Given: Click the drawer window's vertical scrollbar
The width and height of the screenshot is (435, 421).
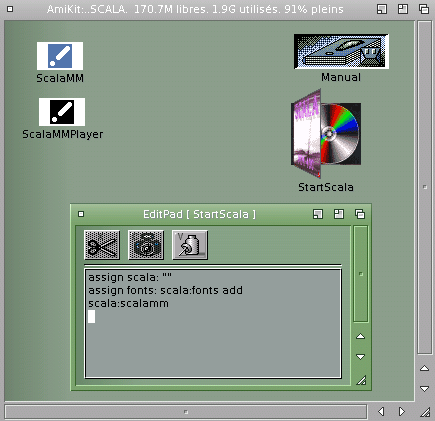Looking at the screenshot, I should (x=425, y=187).
